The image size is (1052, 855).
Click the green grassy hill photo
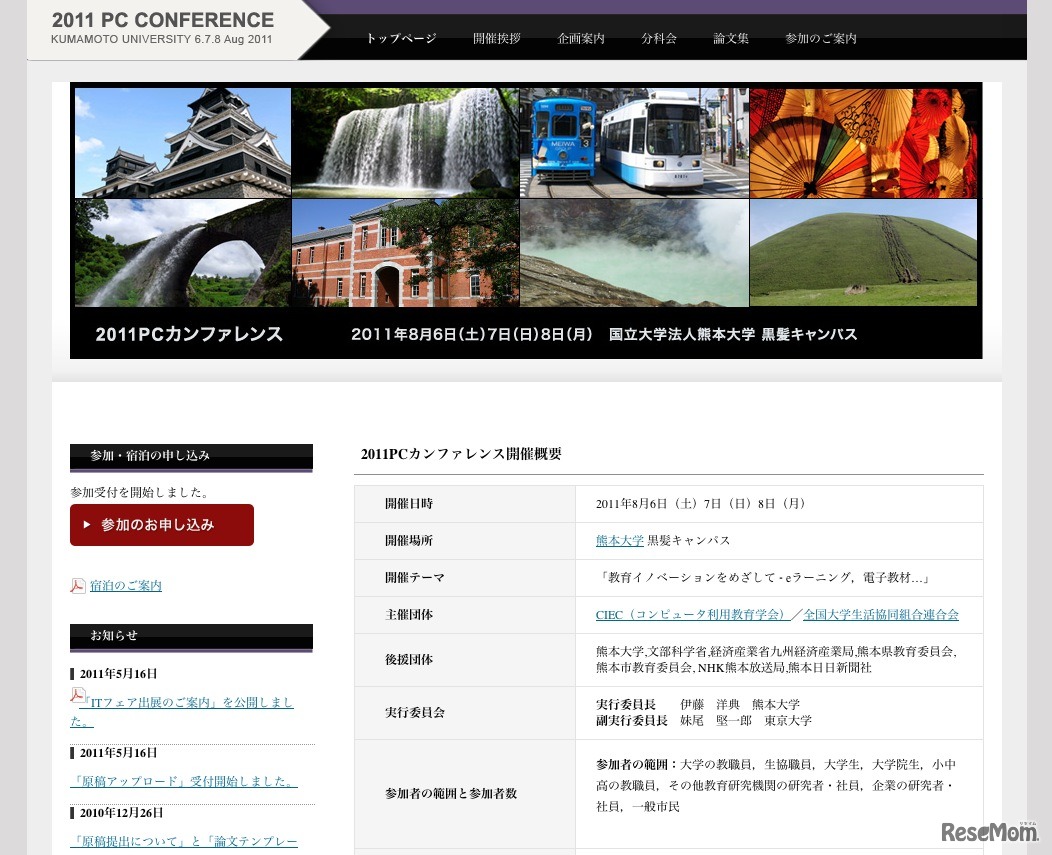[x=863, y=252]
